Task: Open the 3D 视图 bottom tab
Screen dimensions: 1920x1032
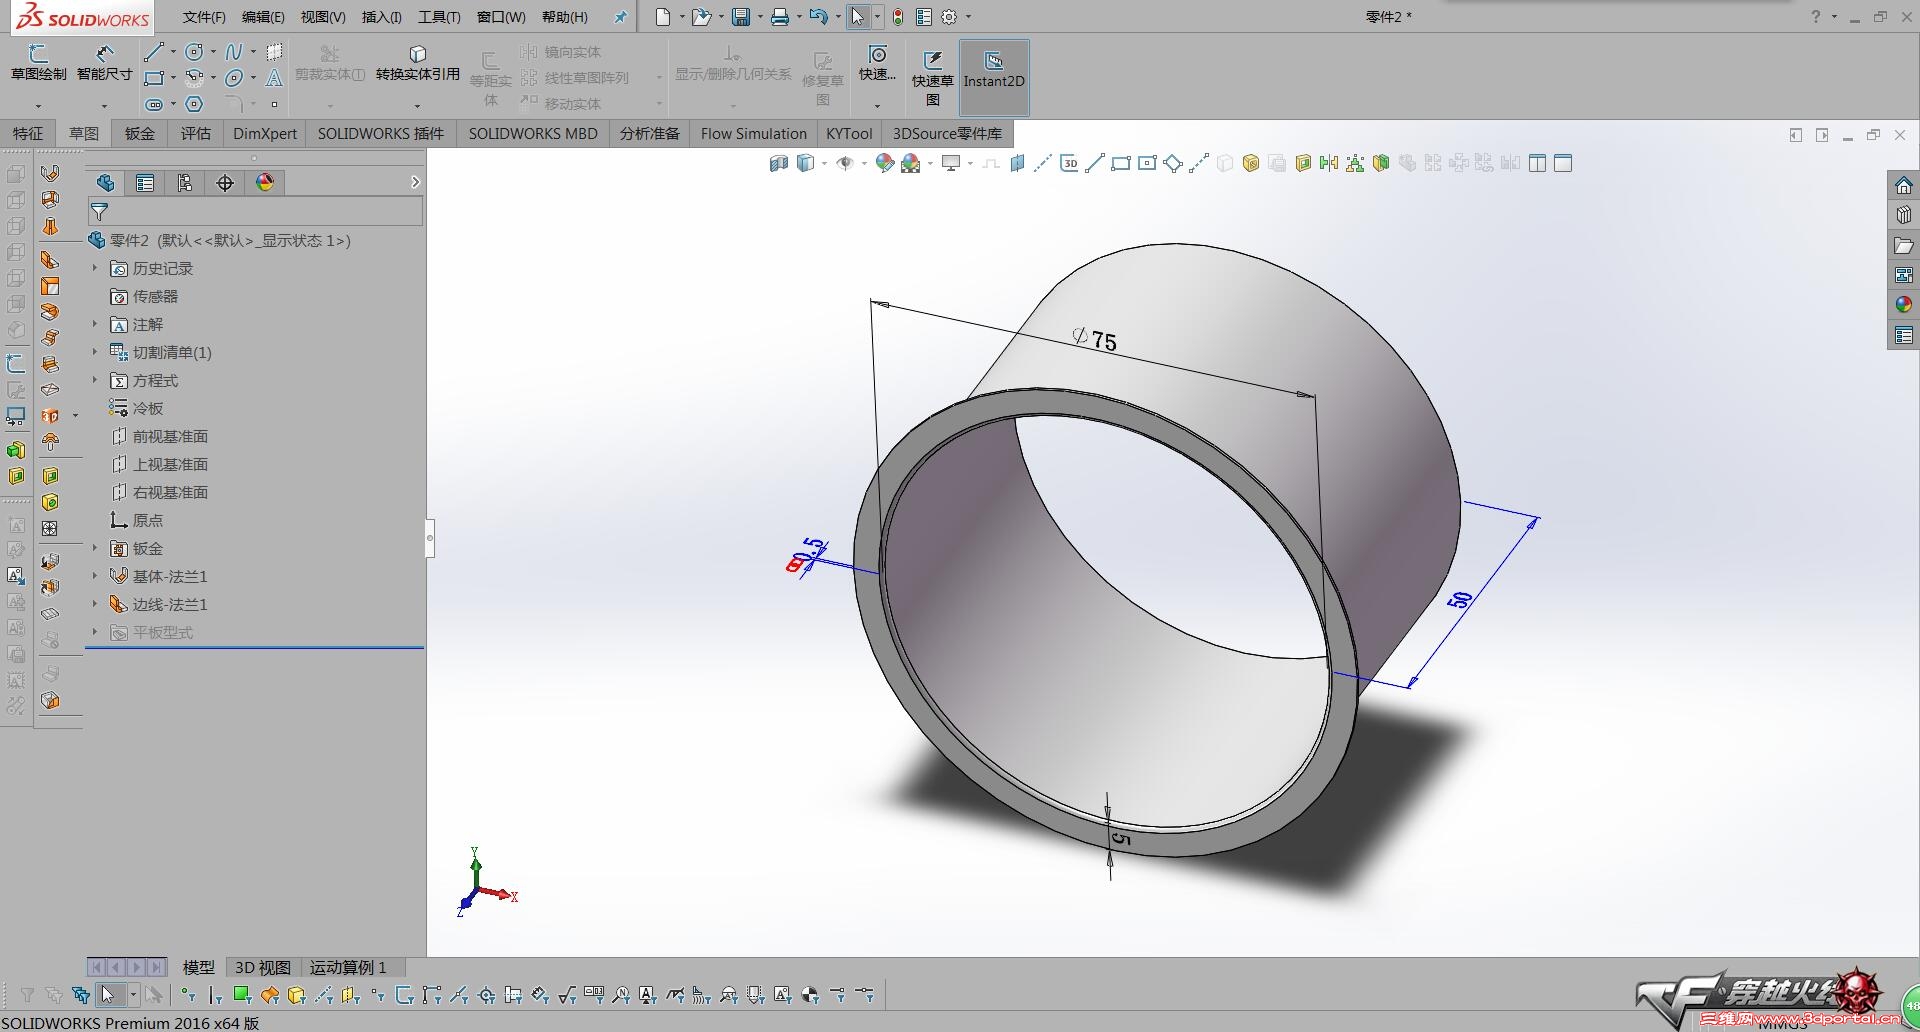Action: coord(263,967)
